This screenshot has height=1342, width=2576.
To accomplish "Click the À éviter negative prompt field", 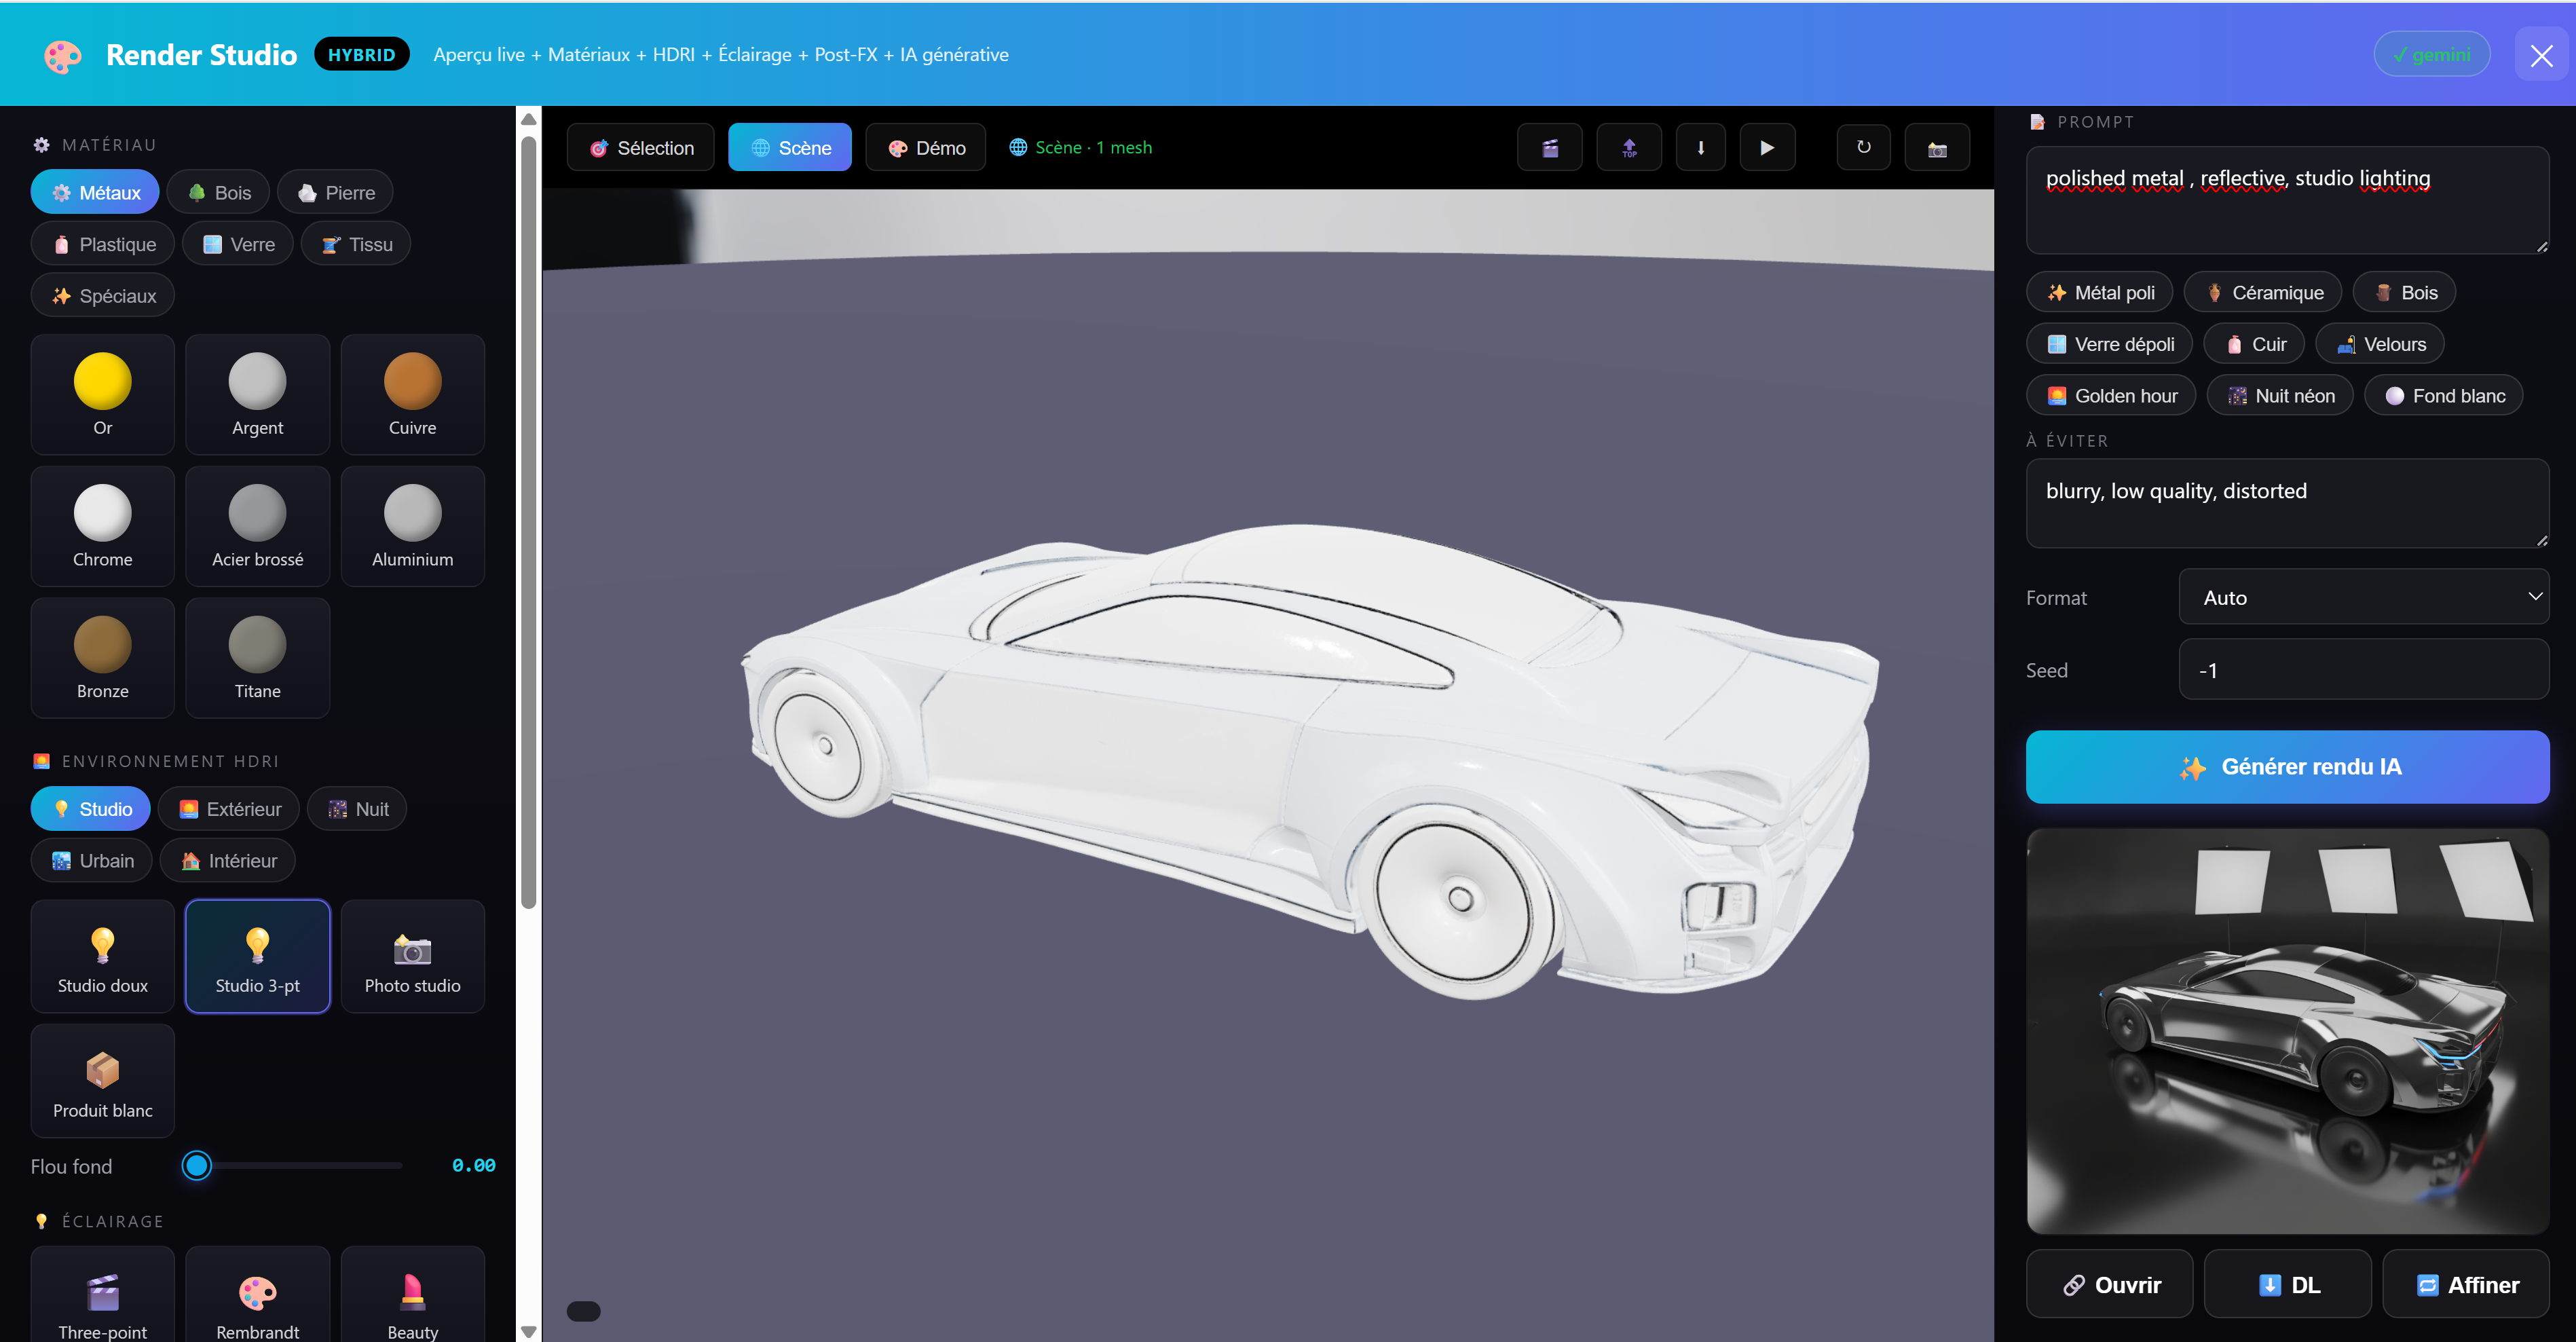I will coord(2287,503).
